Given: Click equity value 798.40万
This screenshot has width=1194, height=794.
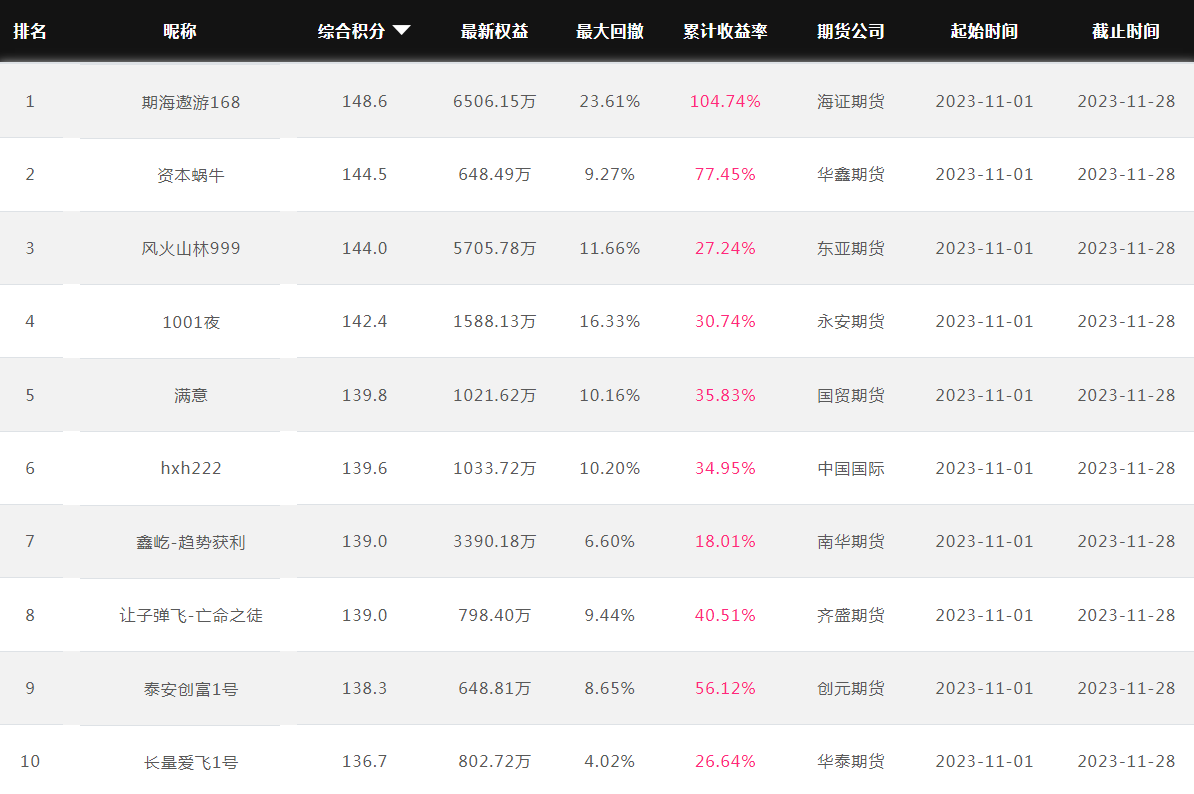Looking at the screenshot, I should 495,615.
